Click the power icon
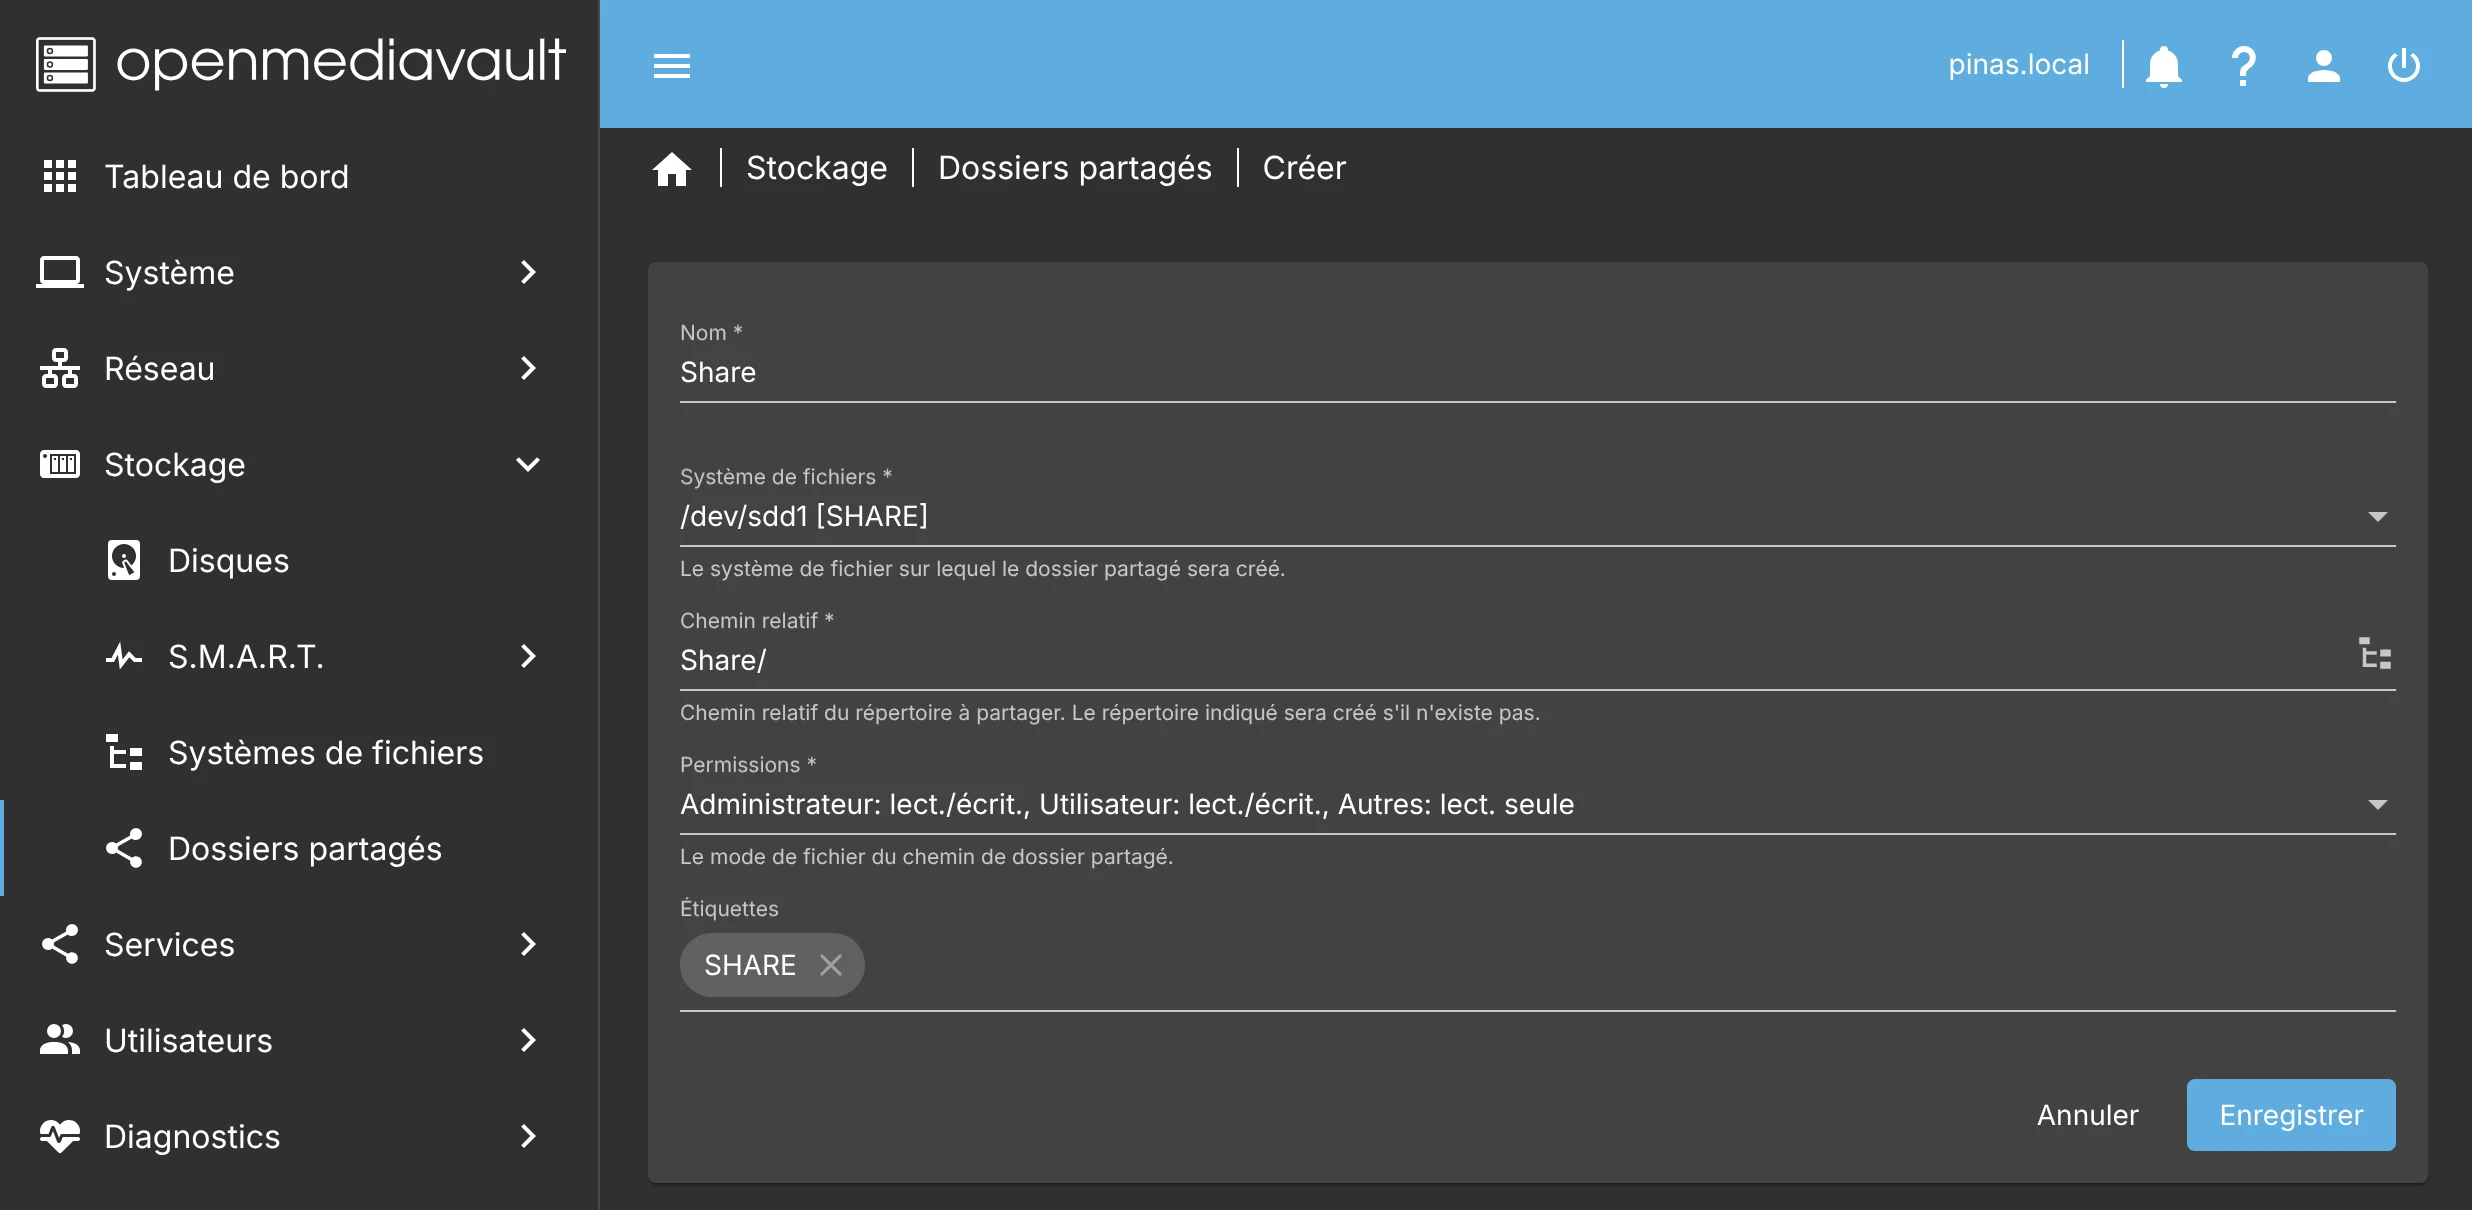Viewport: 2472px width, 1210px height. tap(2403, 66)
